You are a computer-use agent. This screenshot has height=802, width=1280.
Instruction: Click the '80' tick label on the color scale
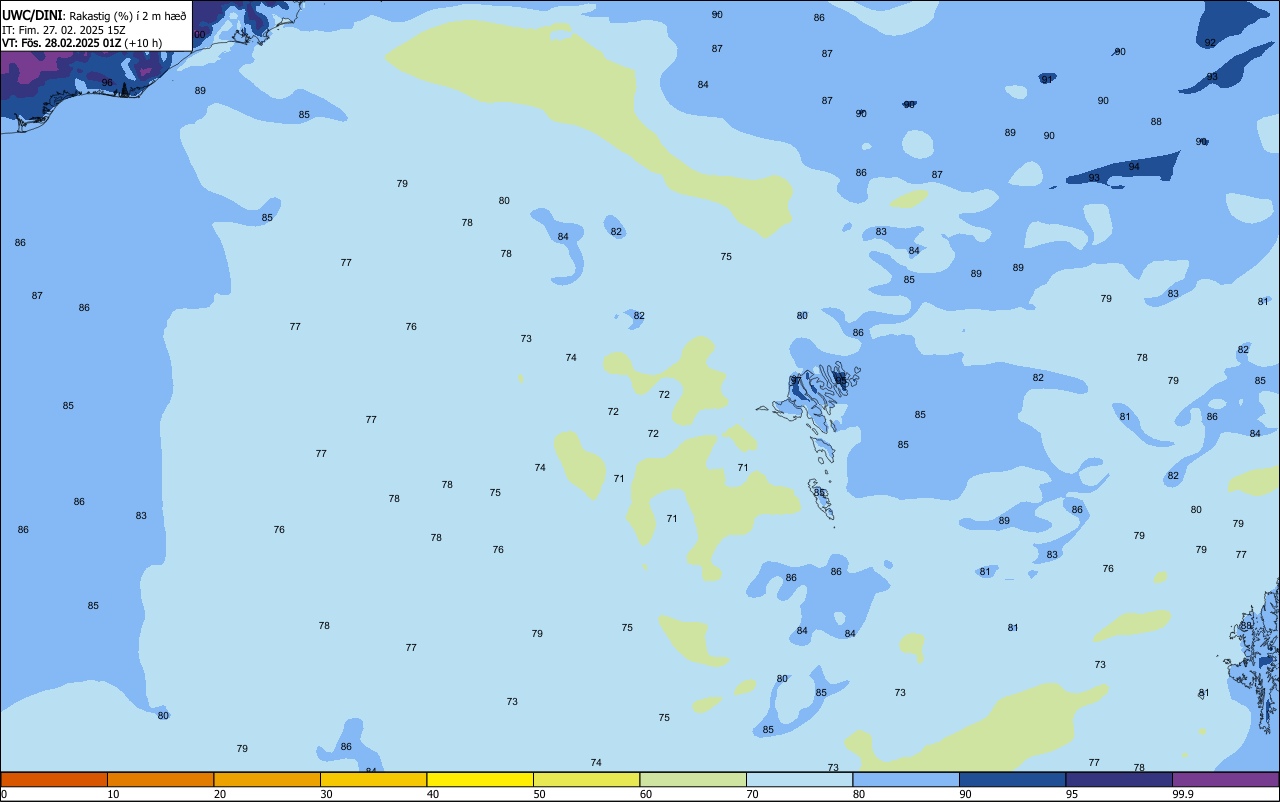pyautogui.click(x=859, y=794)
